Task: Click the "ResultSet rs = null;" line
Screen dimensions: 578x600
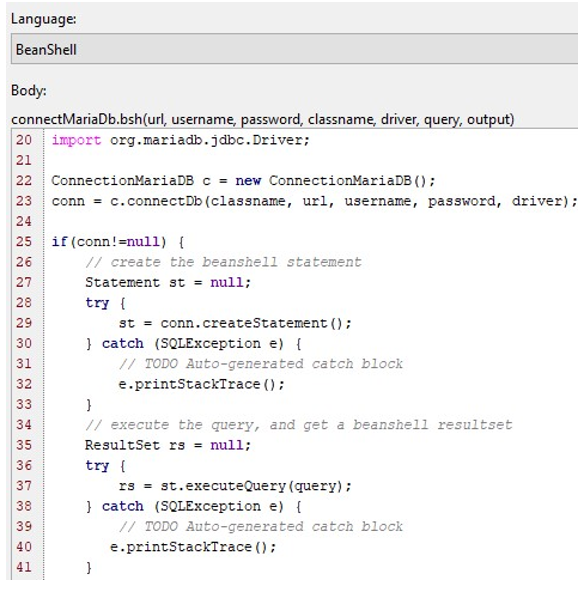Action: pyautogui.click(x=168, y=445)
